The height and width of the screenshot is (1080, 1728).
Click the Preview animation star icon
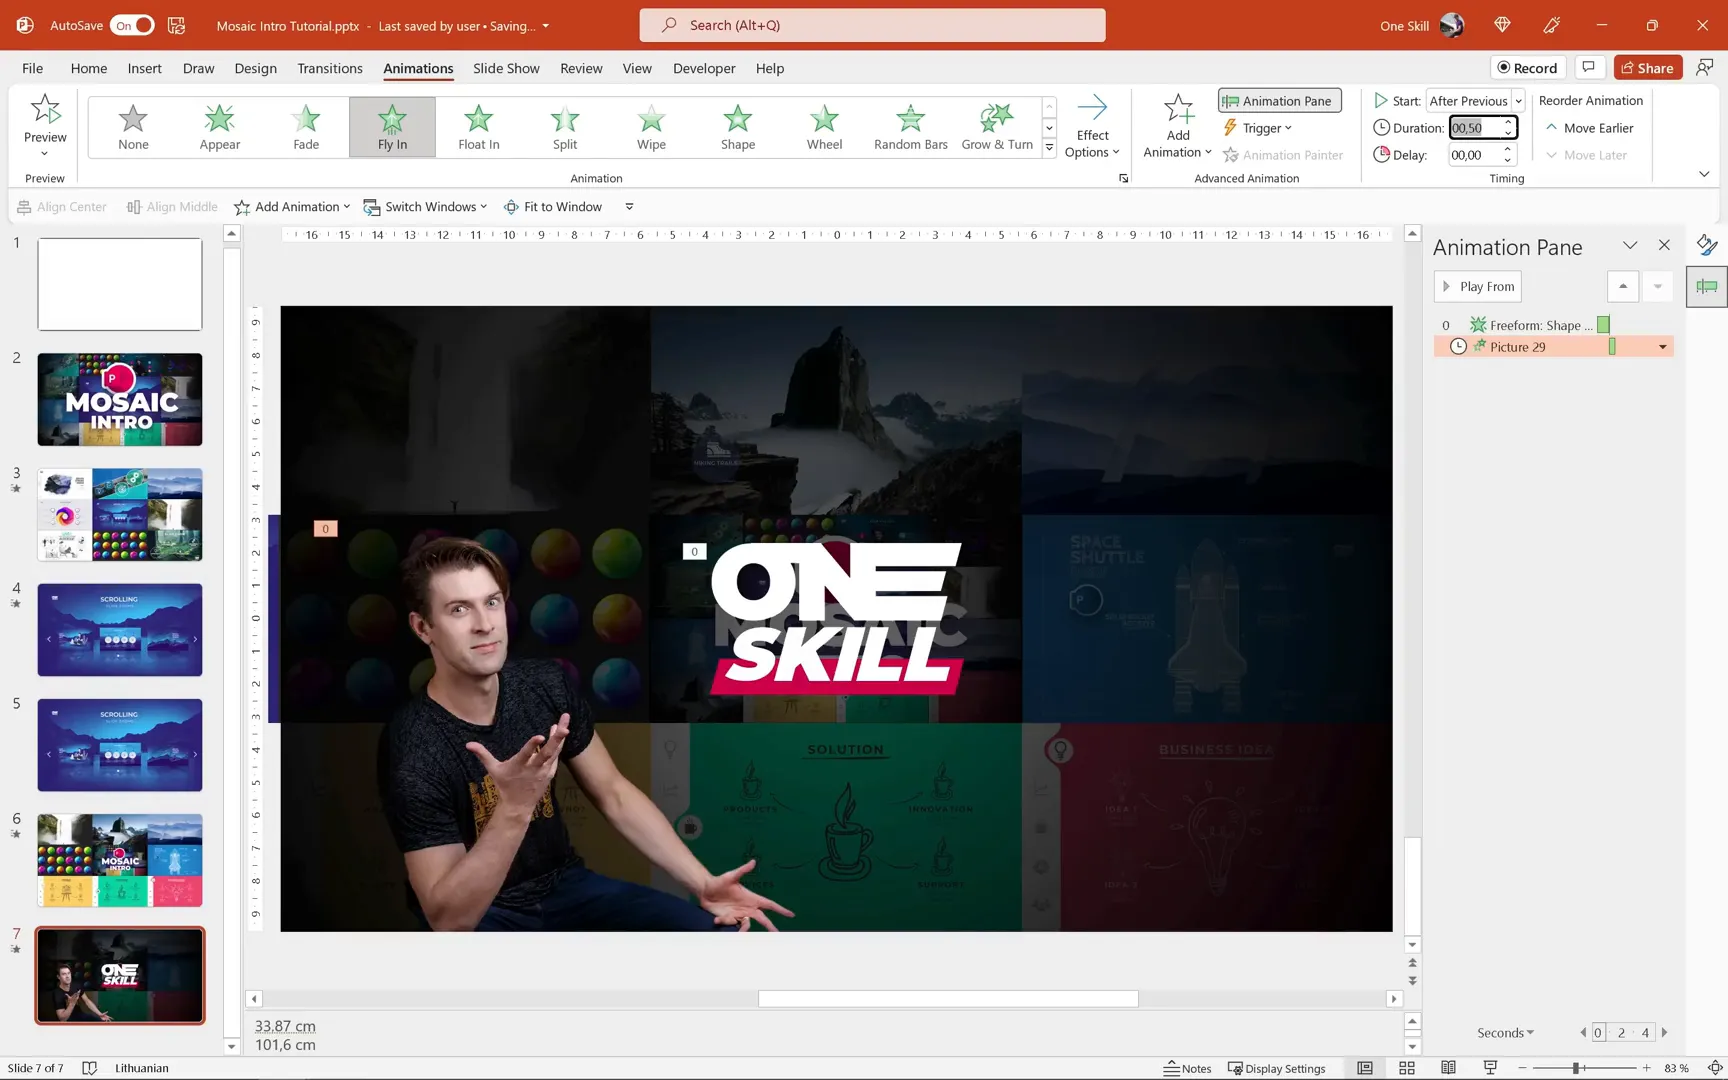[x=45, y=109]
